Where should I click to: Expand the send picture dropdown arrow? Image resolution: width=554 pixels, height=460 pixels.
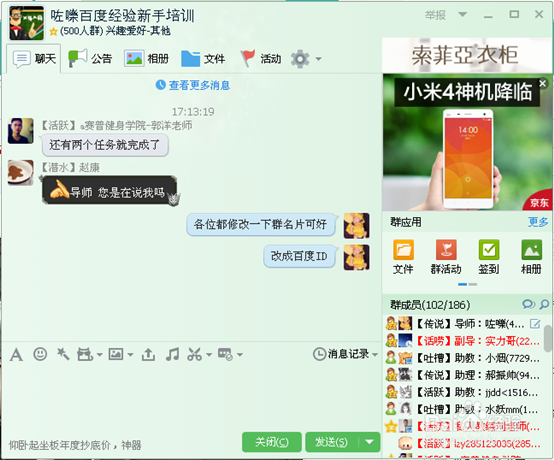130,354
